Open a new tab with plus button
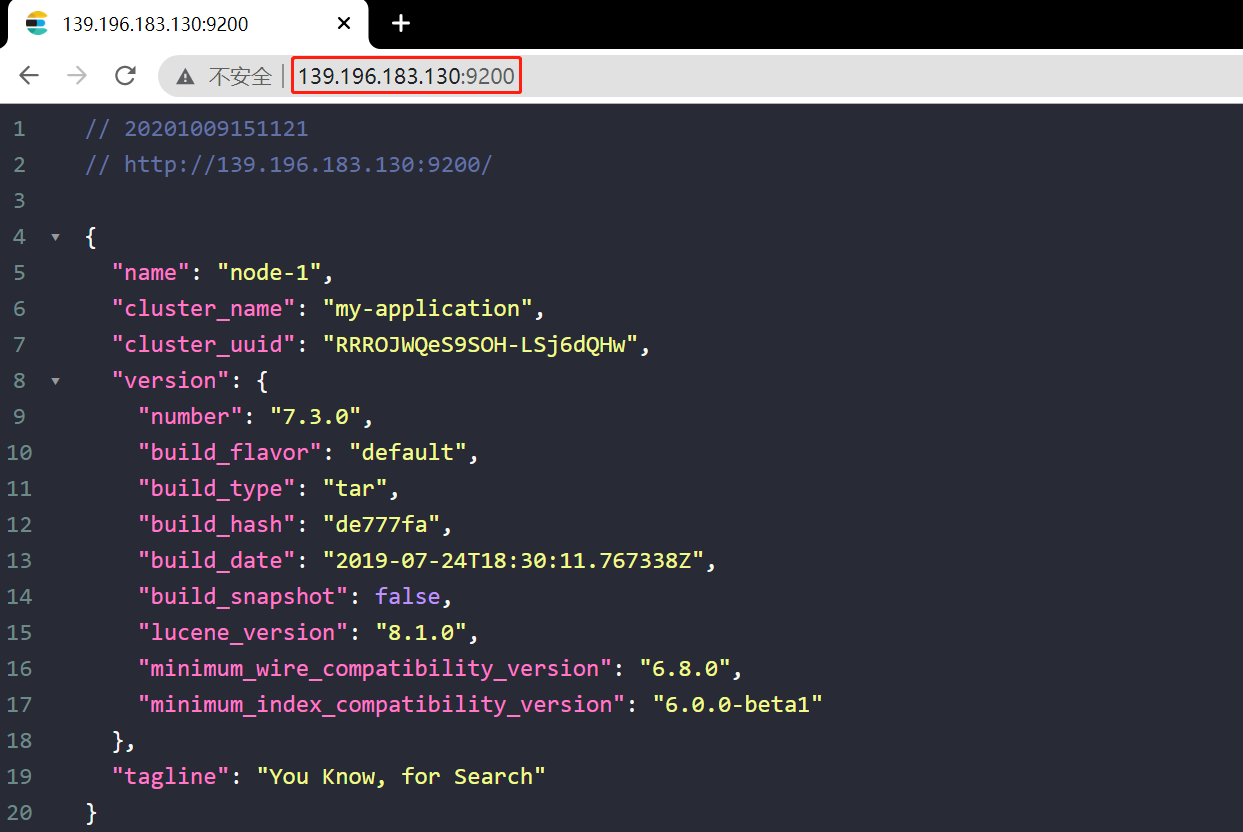 click(401, 24)
